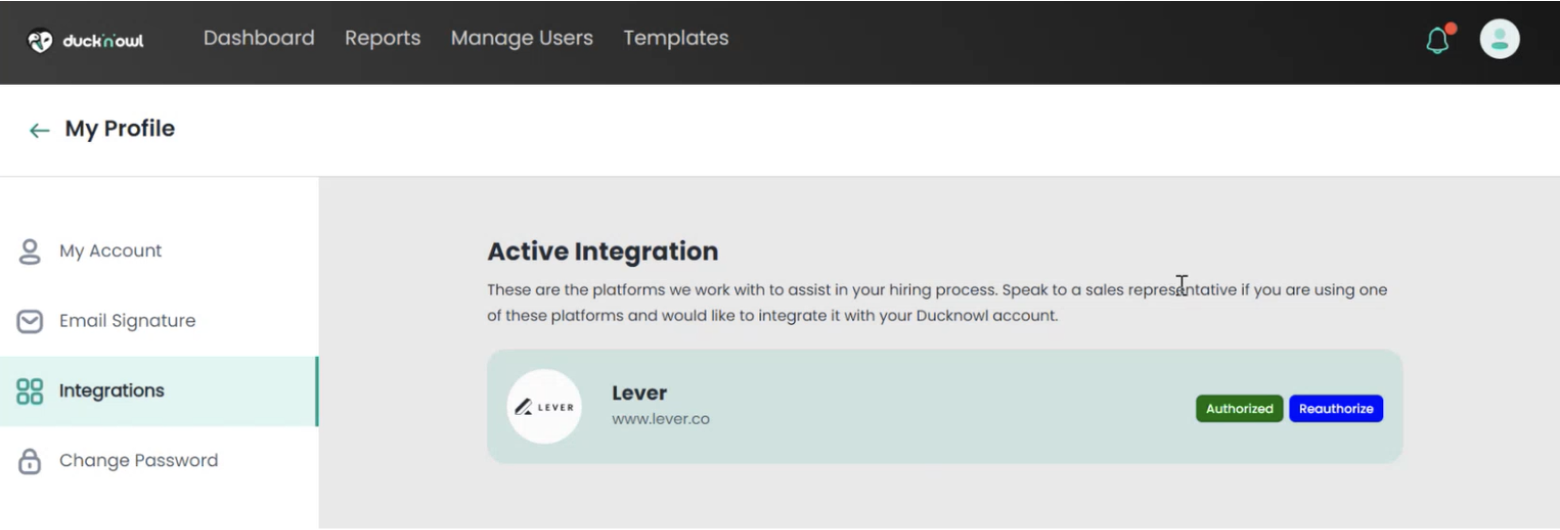Open the Email Signature section label
This screenshot has height=530, width=1560.
point(127,321)
